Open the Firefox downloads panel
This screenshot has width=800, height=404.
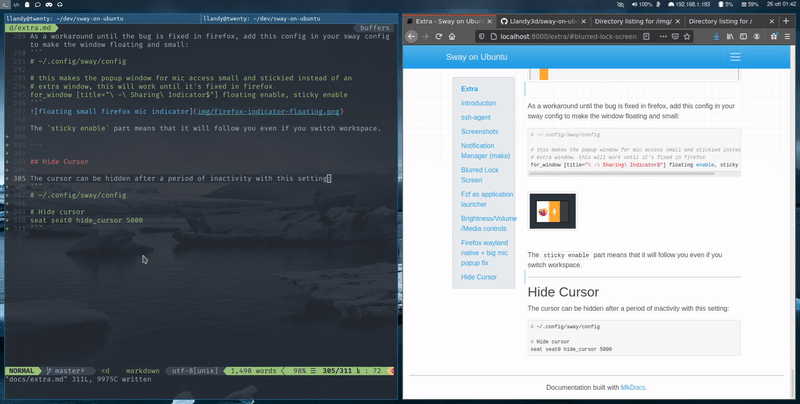click(716, 37)
